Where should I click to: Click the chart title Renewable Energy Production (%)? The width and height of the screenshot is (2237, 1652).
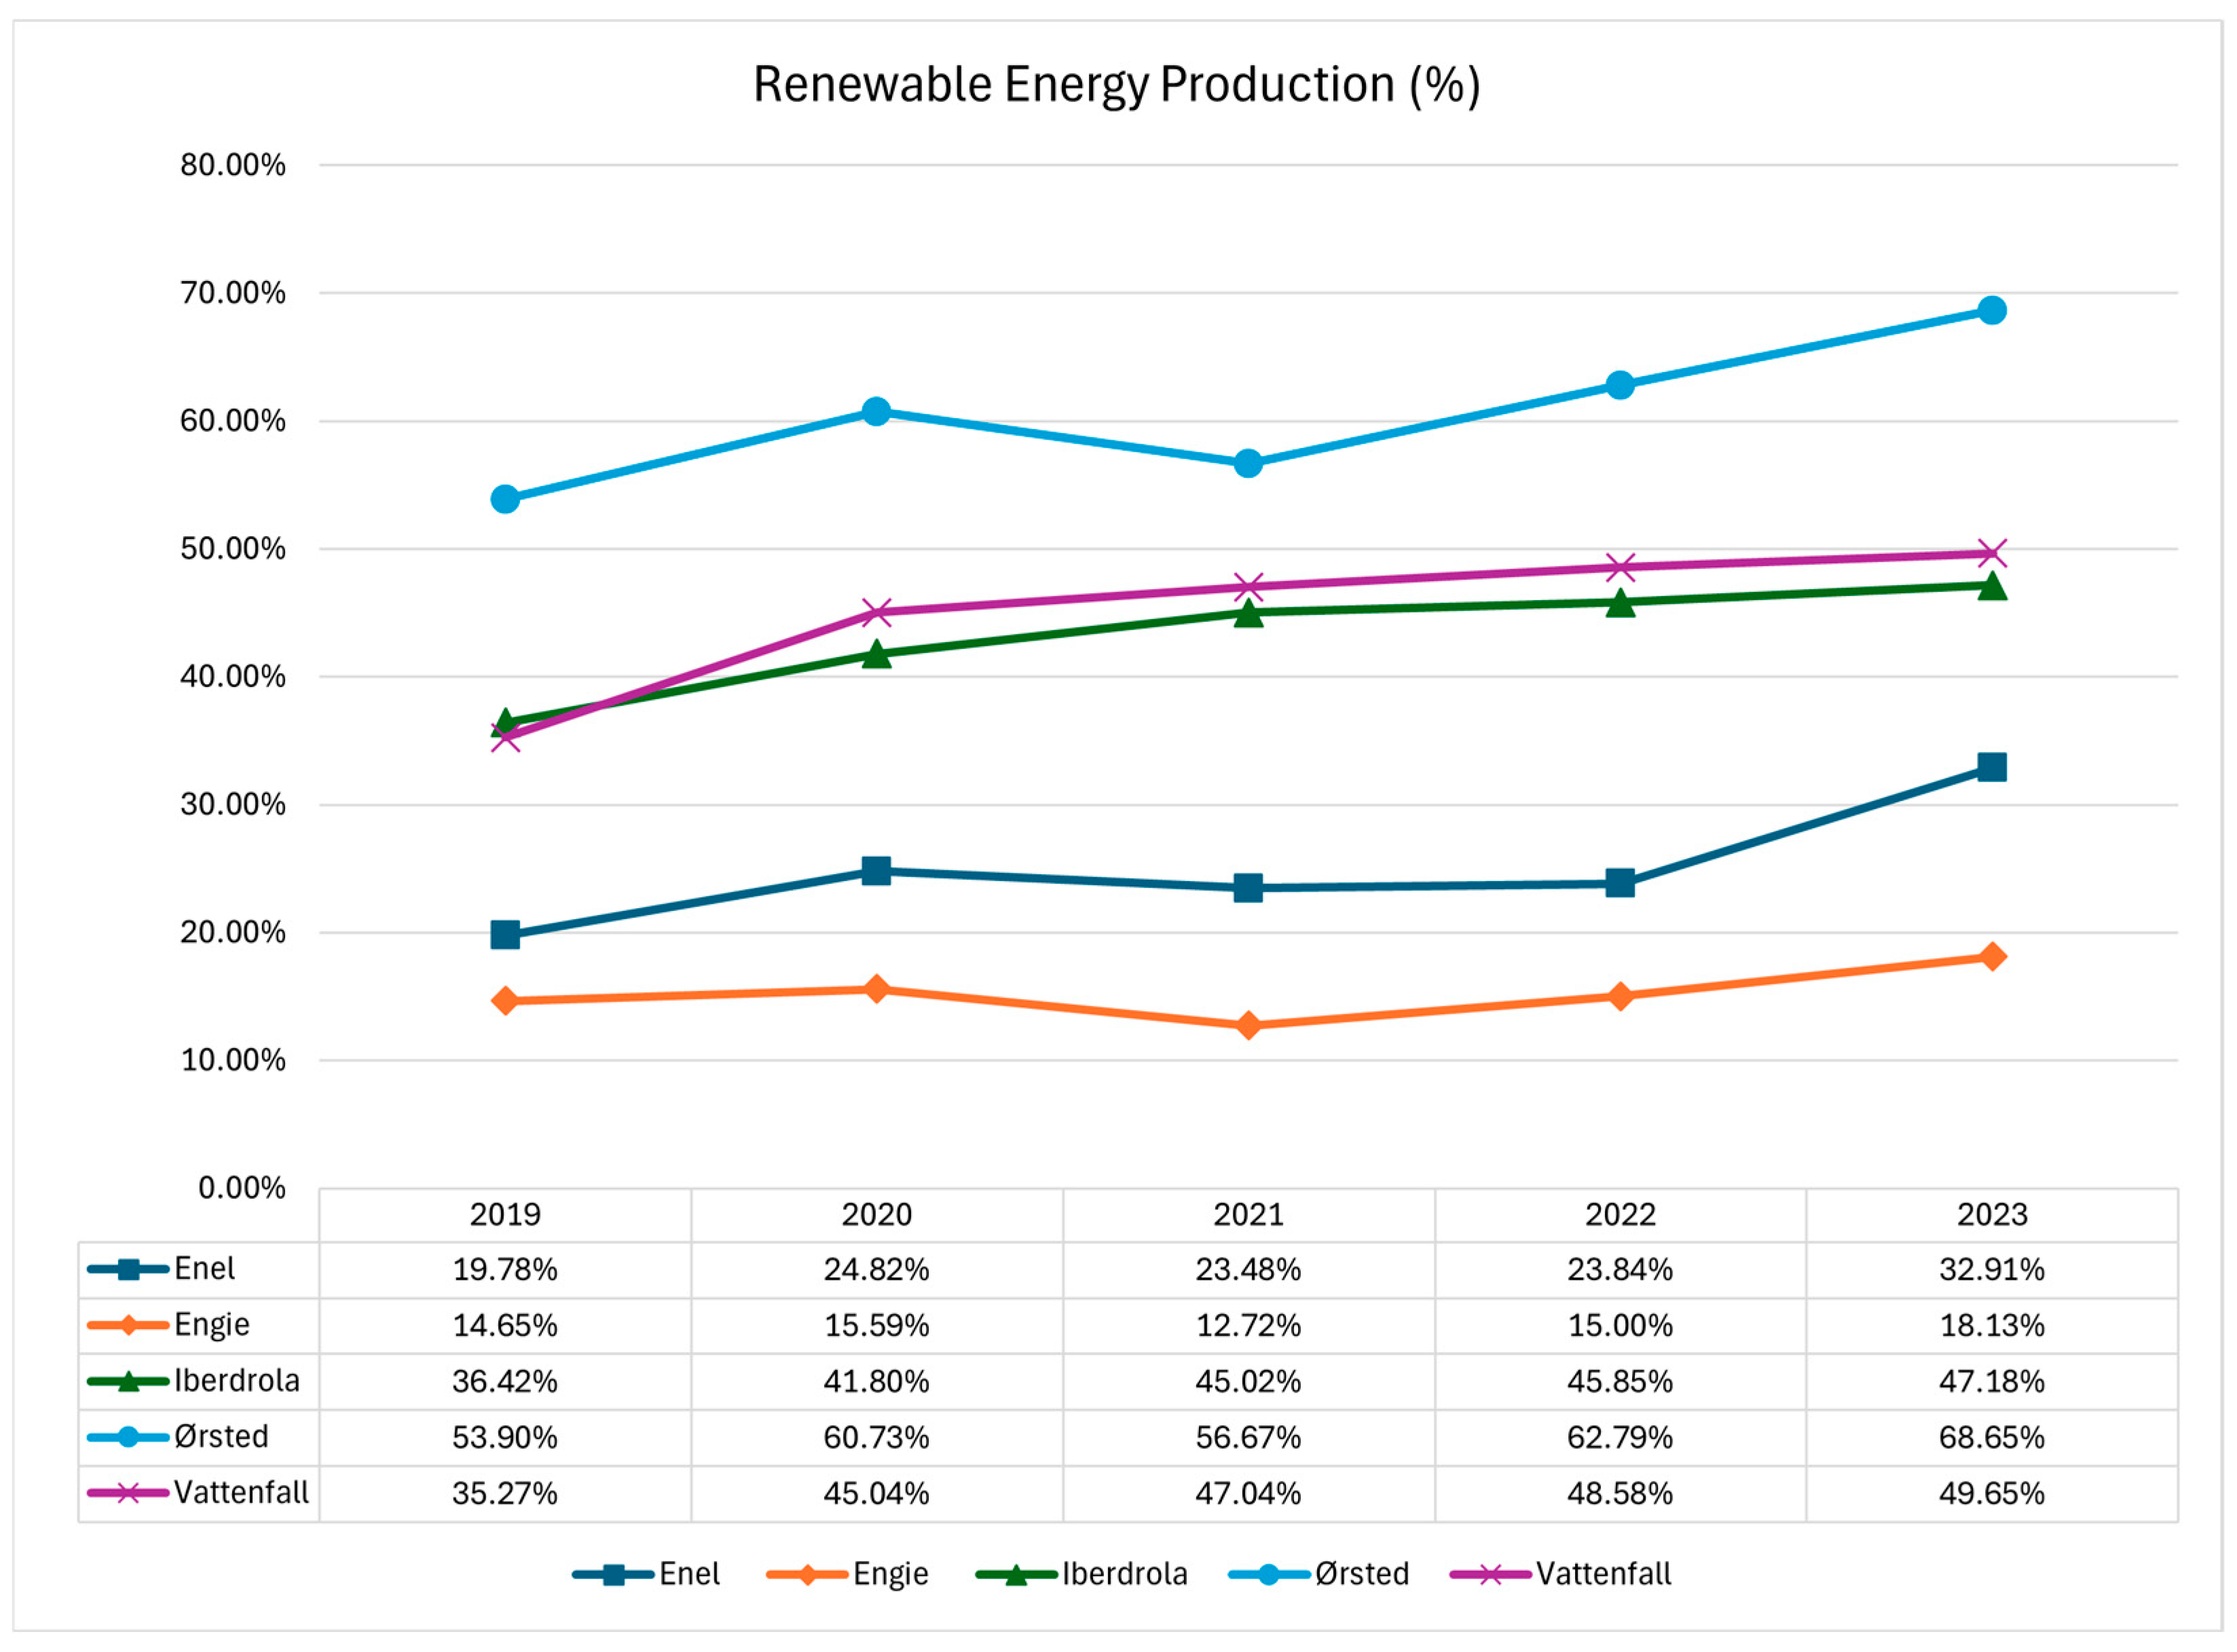1116,84
